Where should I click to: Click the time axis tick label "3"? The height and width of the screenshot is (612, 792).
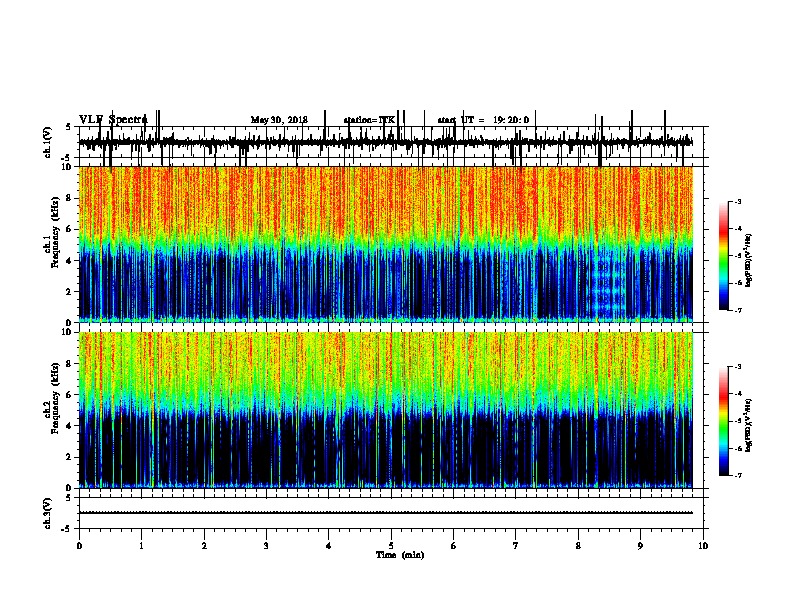tap(266, 546)
